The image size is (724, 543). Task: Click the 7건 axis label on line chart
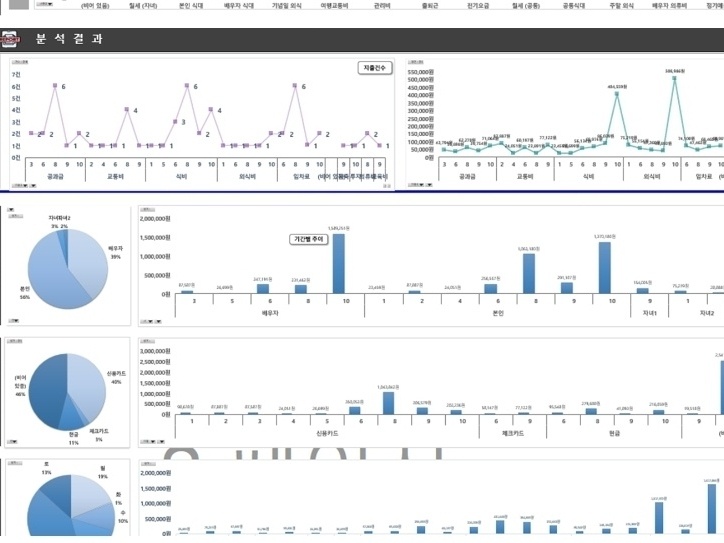coord(16,74)
